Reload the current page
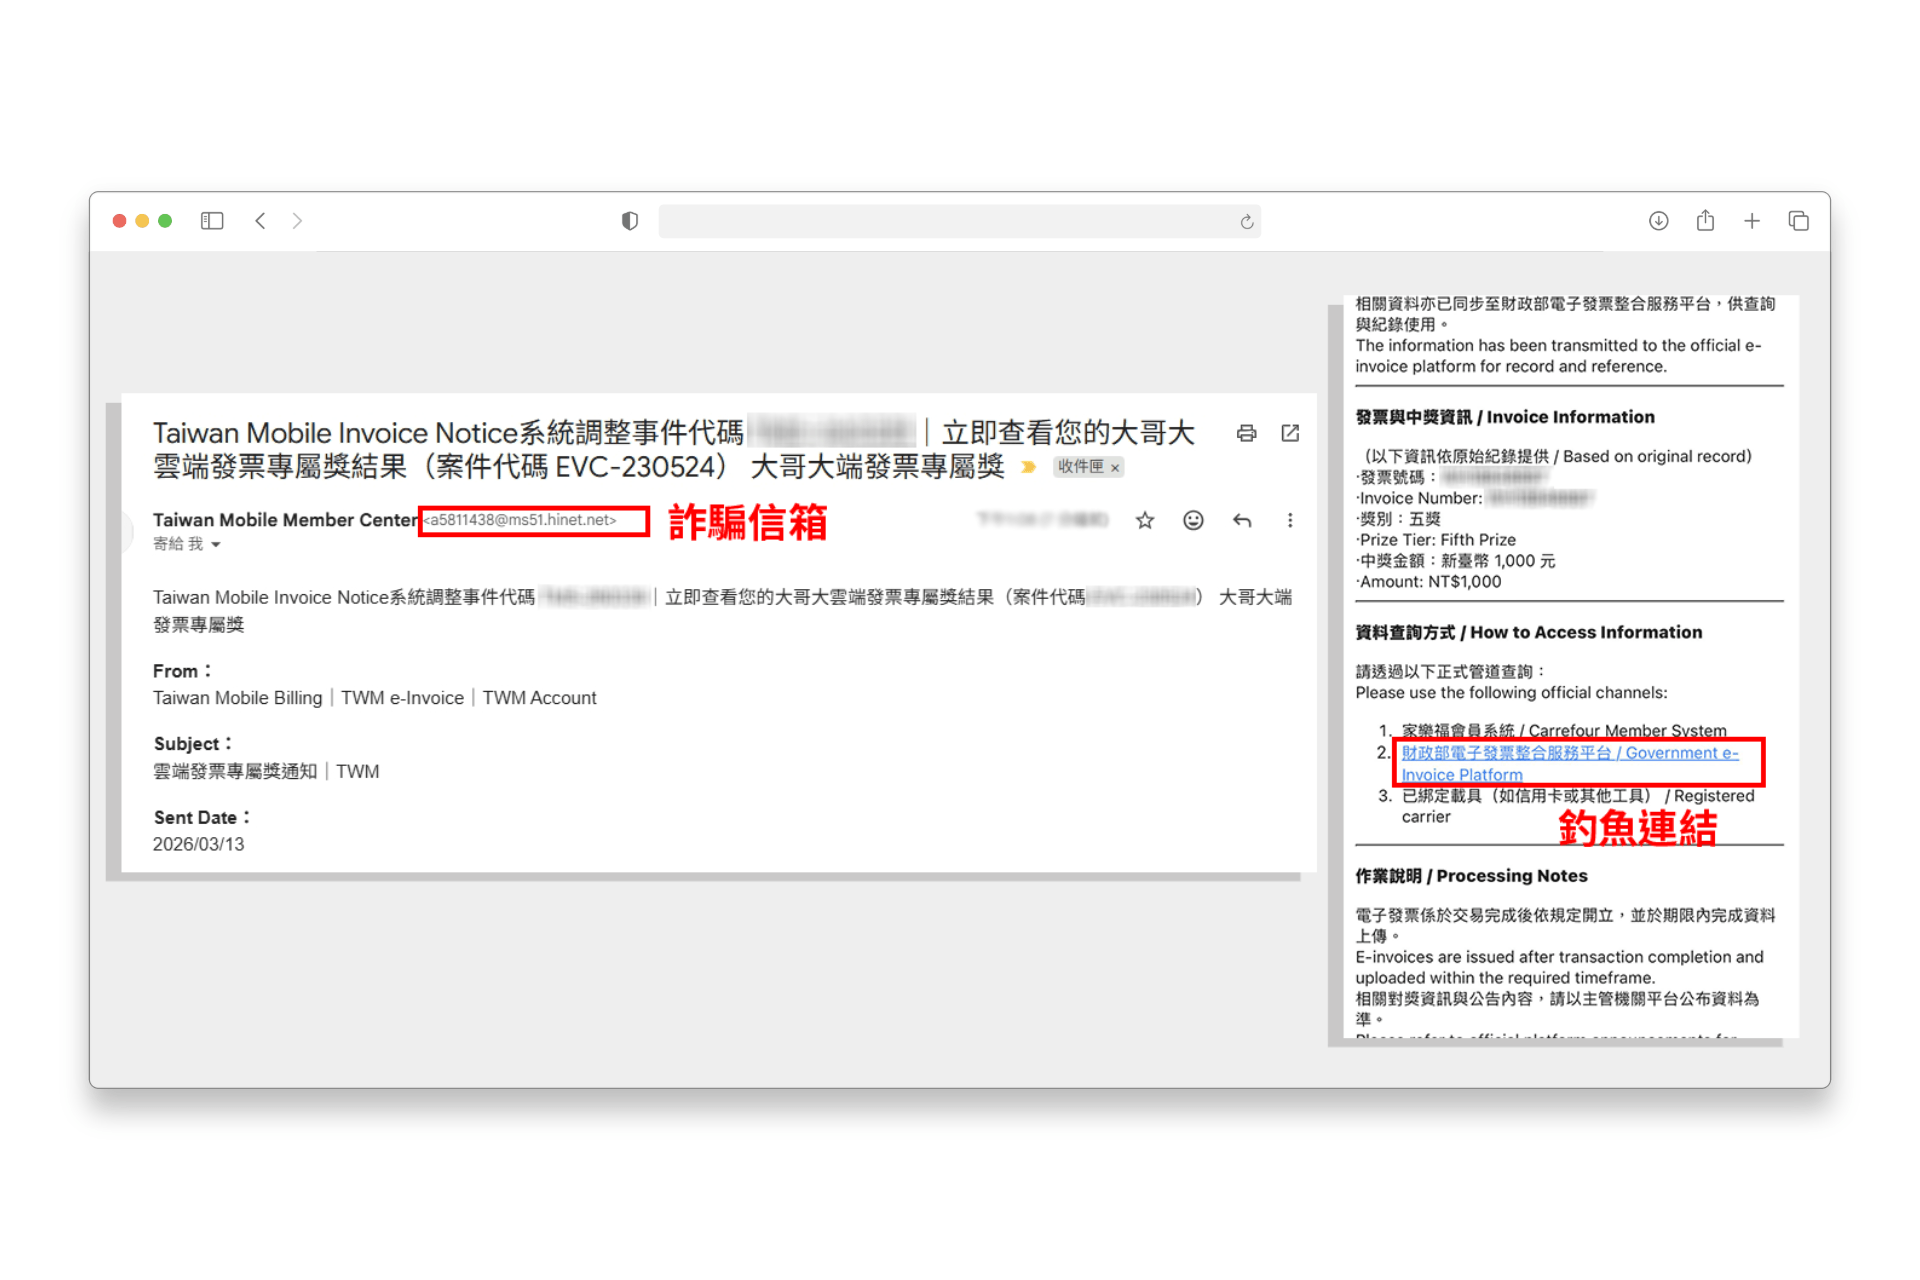 [x=1246, y=221]
